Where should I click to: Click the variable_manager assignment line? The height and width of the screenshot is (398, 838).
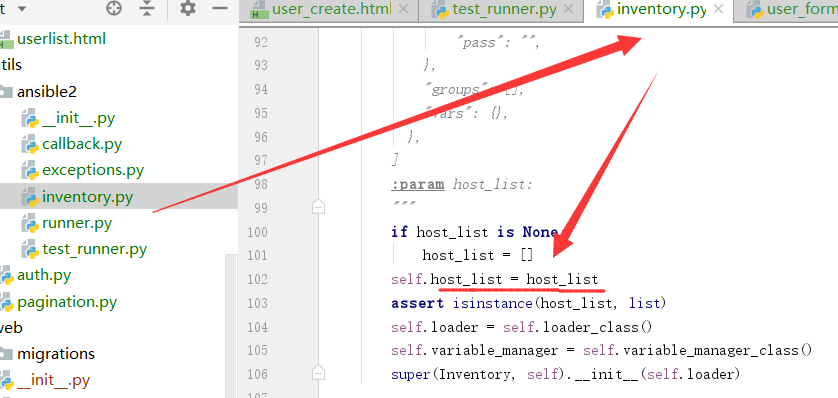click(x=602, y=350)
